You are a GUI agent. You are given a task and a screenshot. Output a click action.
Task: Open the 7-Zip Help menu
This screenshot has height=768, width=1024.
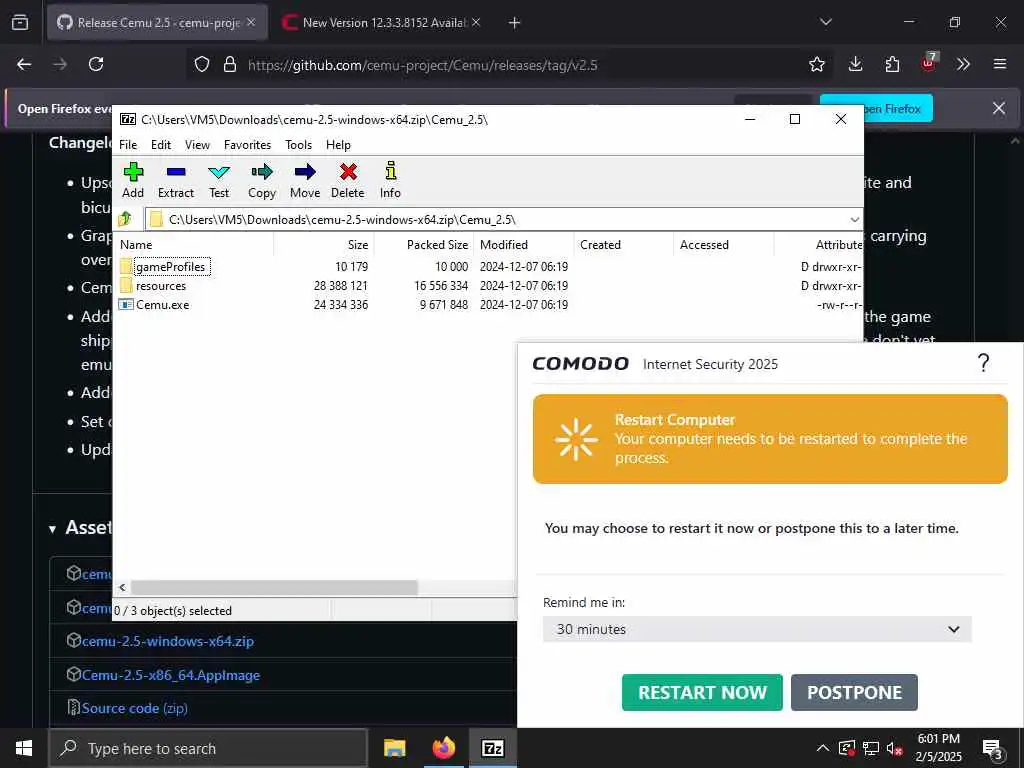click(338, 145)
